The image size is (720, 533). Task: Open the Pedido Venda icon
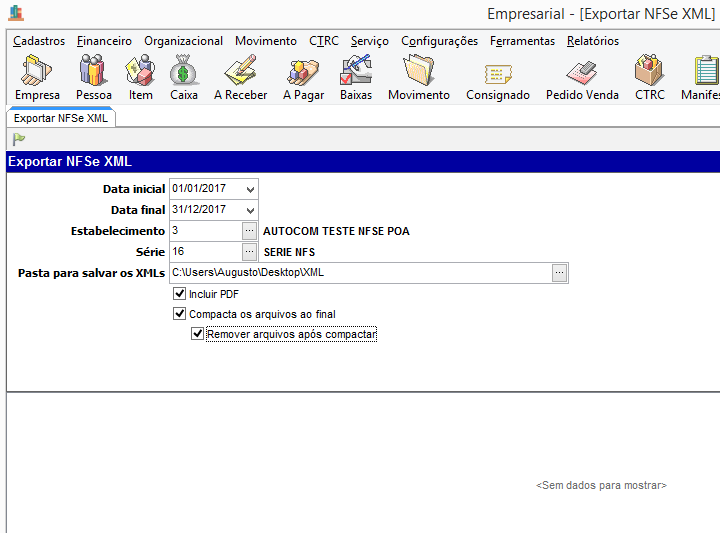pyautogui.click(x=582, y=78)
